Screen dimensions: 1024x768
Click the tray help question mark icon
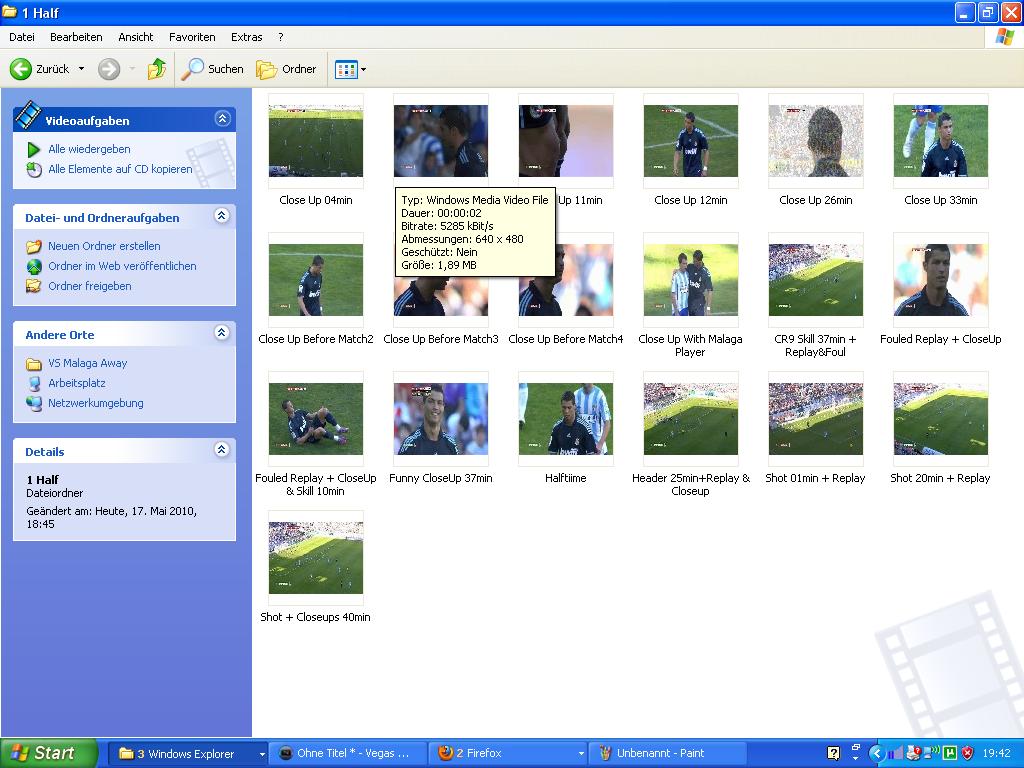[x=833, y=753]
